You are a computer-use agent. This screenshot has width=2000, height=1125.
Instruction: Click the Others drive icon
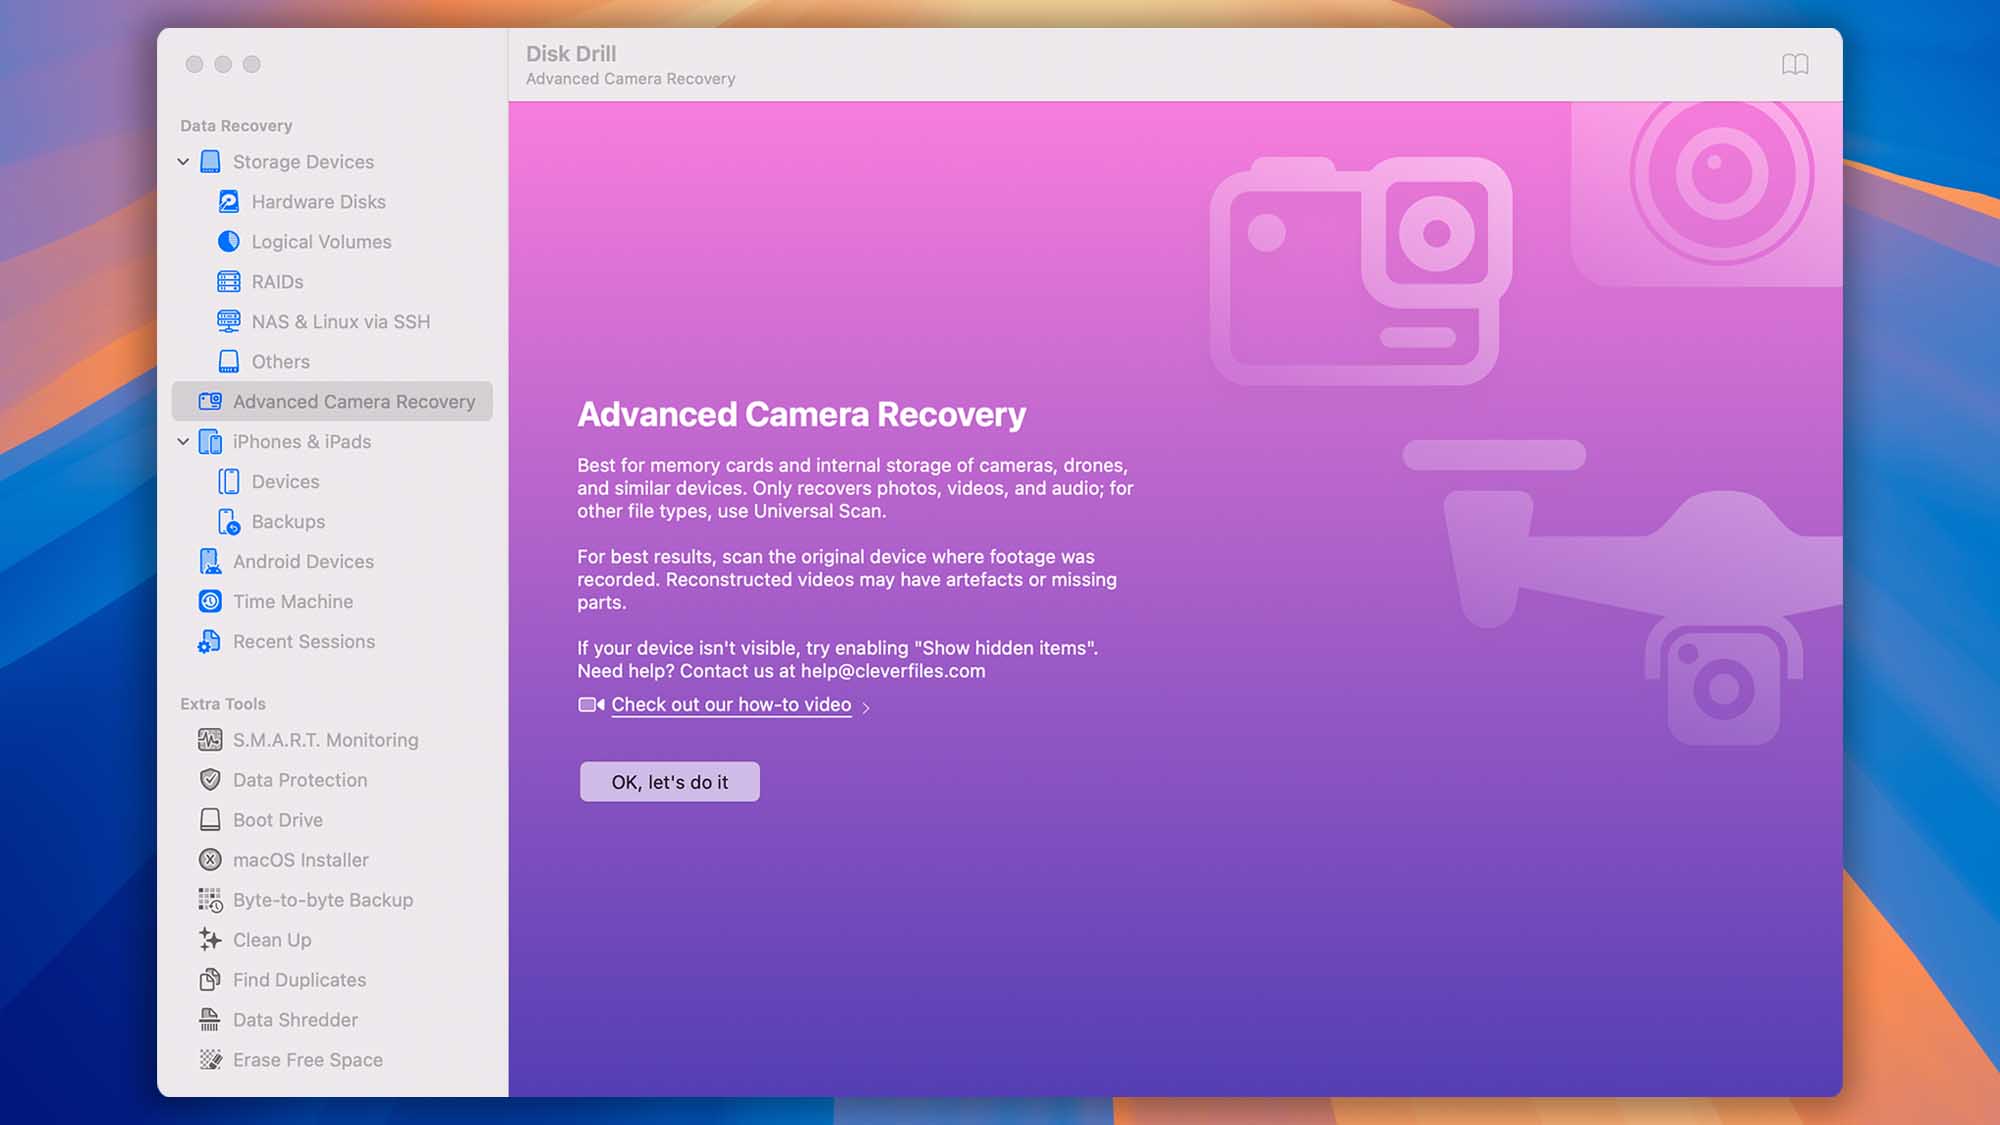click(229, 362)
